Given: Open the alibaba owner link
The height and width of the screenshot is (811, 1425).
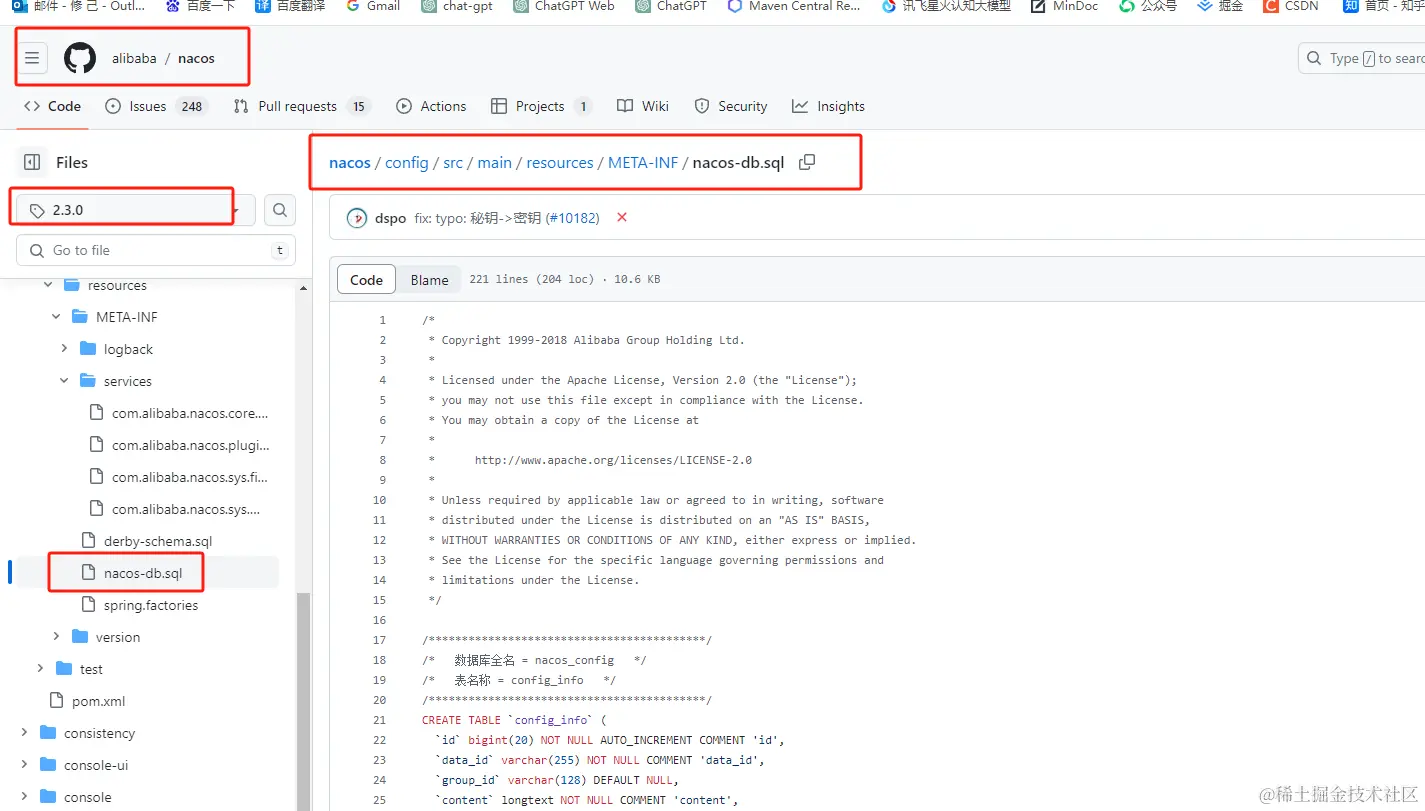Looking at the screenshot, I should 134,58.
